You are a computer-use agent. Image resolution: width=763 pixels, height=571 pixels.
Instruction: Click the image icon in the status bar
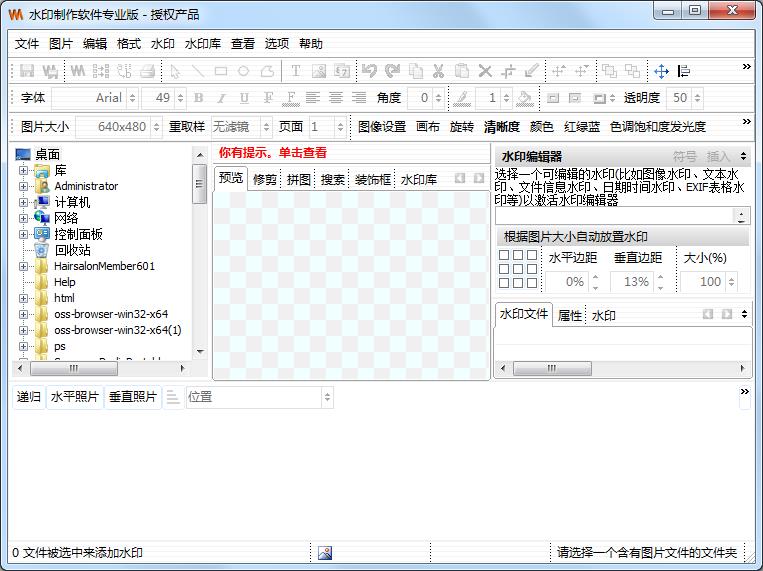click(325, 552)
